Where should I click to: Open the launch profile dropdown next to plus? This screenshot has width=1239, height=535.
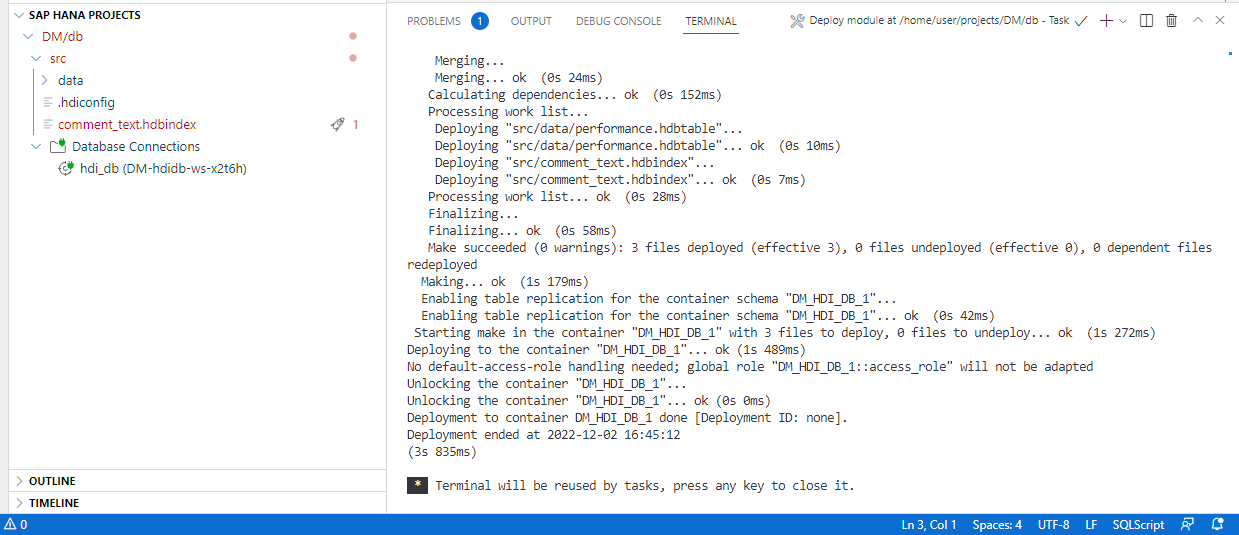tap(1123, 21)
